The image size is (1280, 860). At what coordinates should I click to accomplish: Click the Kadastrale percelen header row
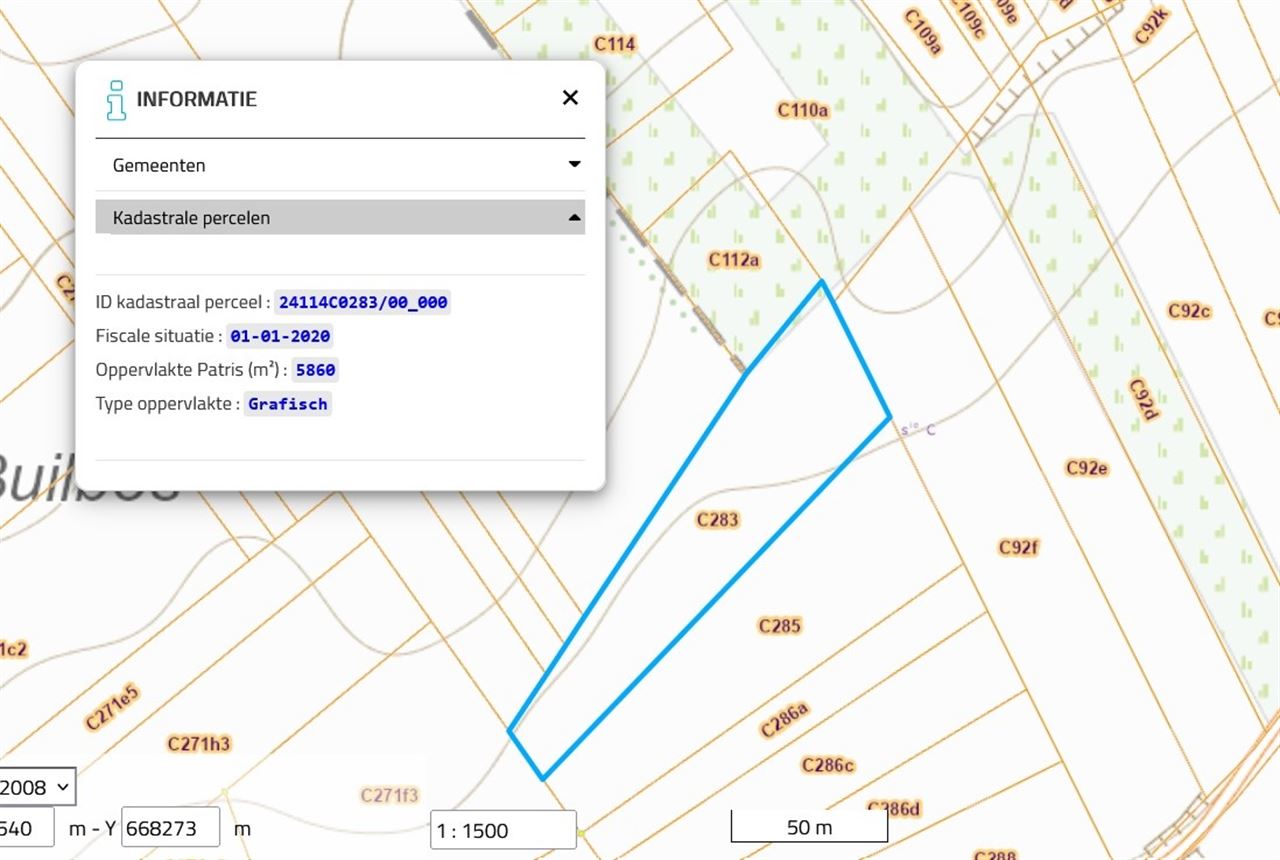340,217
